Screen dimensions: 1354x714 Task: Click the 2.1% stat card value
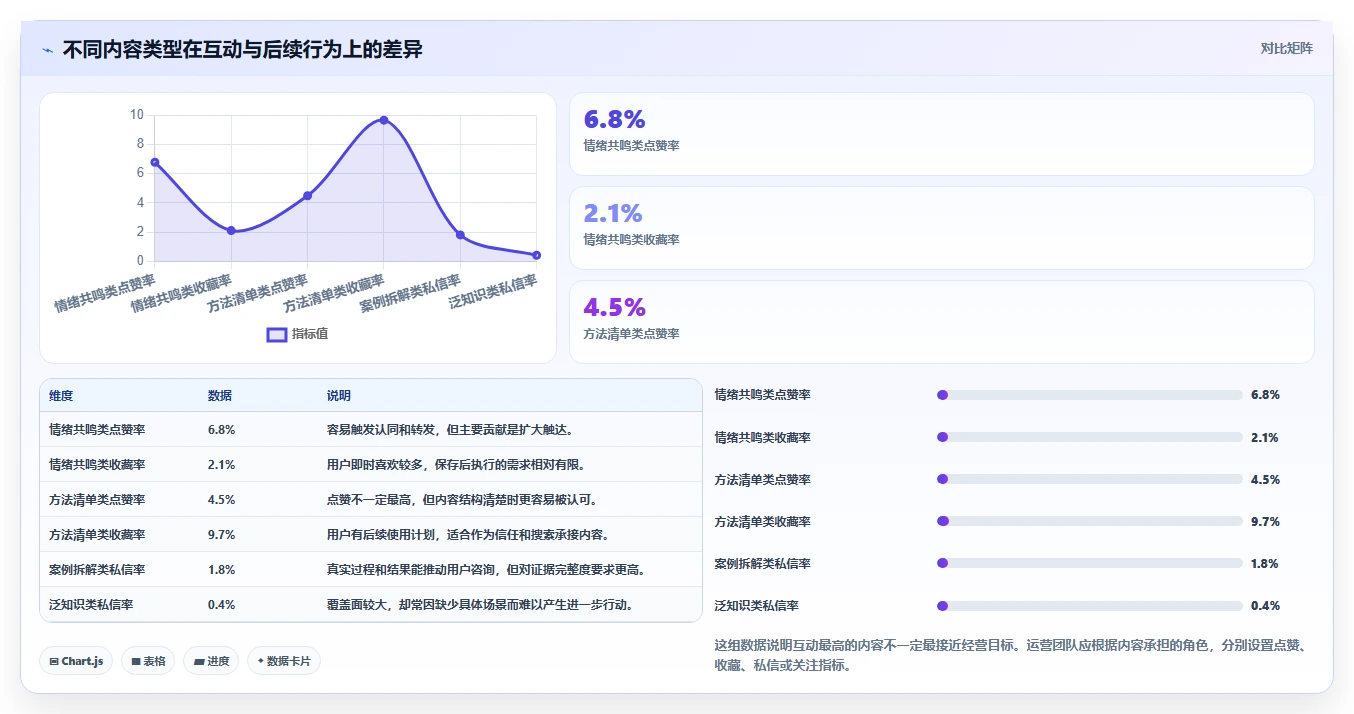point(613,213)
